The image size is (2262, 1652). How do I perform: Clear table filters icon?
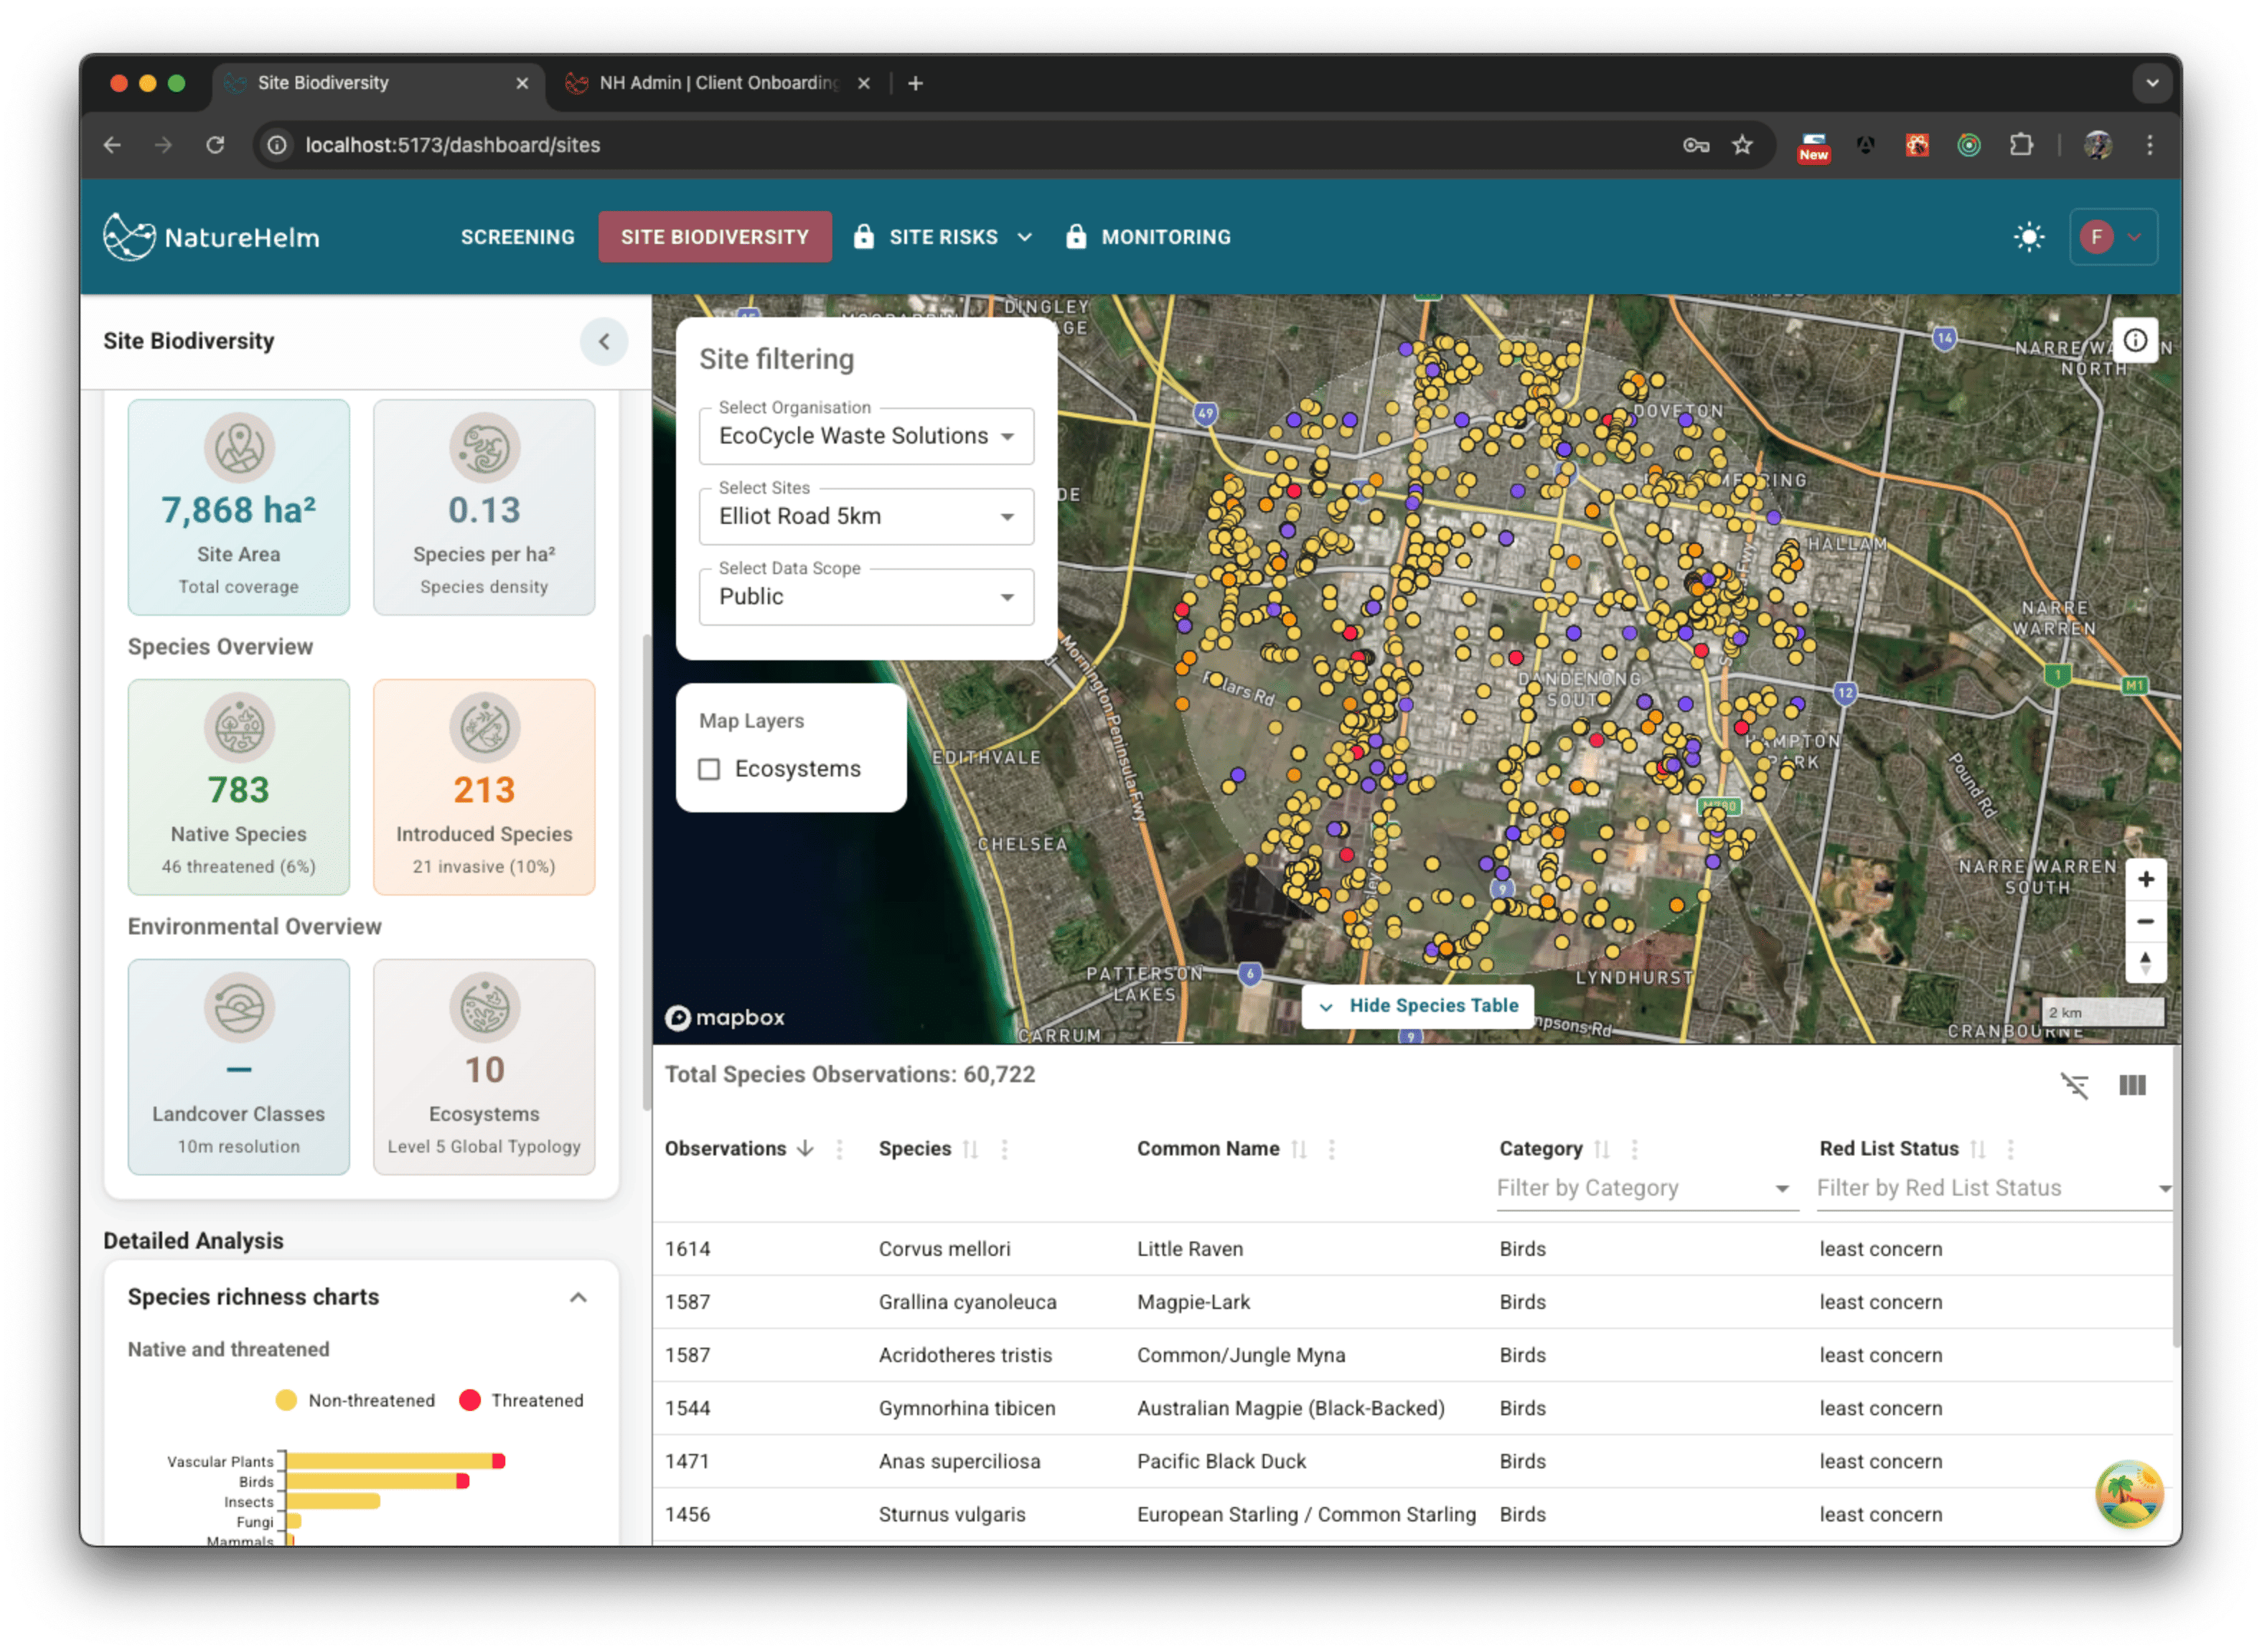point(2074,1086)
